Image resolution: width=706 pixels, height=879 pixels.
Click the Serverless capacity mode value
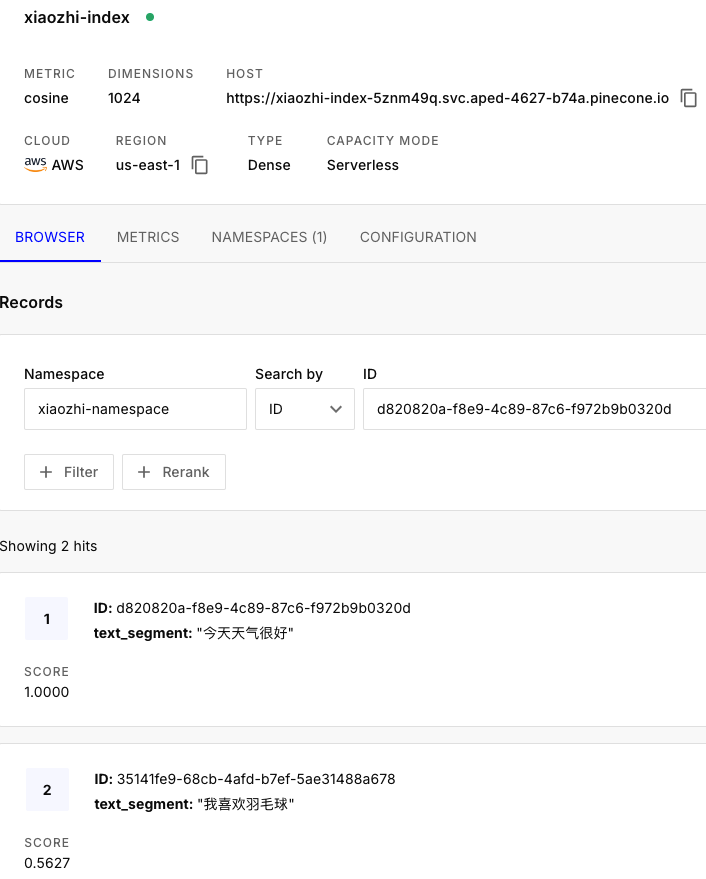tap(363, 165)
